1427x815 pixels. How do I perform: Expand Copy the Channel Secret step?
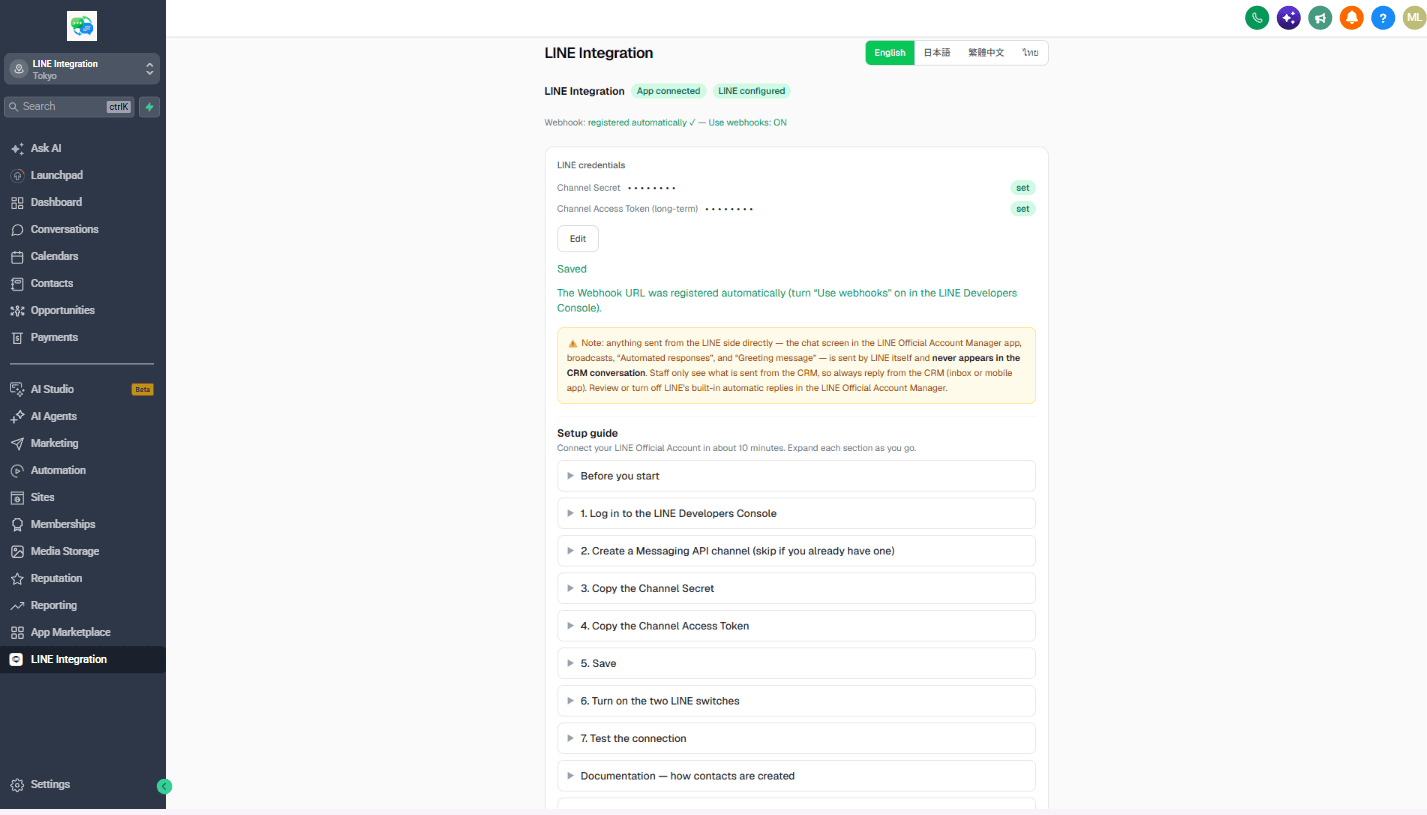pyautogui.click(x=796, y=588)
